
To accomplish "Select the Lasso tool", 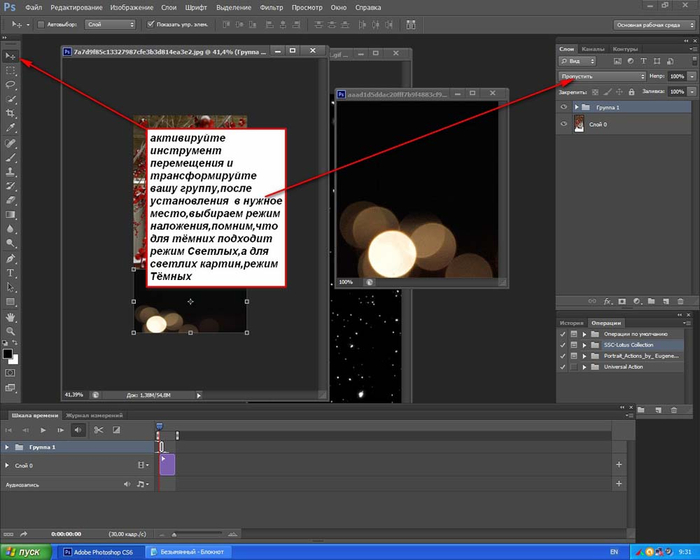I will point(10,85).
